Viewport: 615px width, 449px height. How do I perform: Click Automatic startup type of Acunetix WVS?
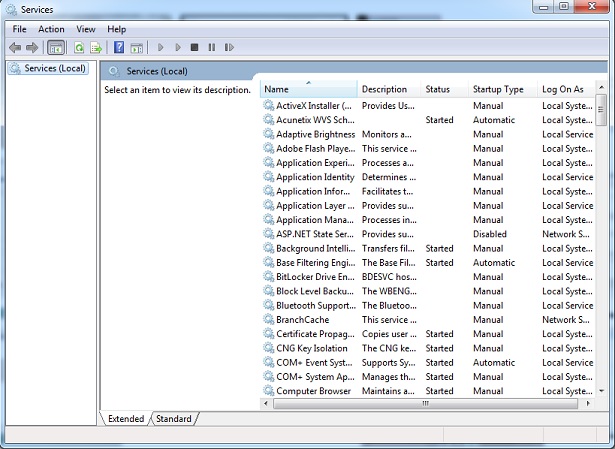(494, 120)
